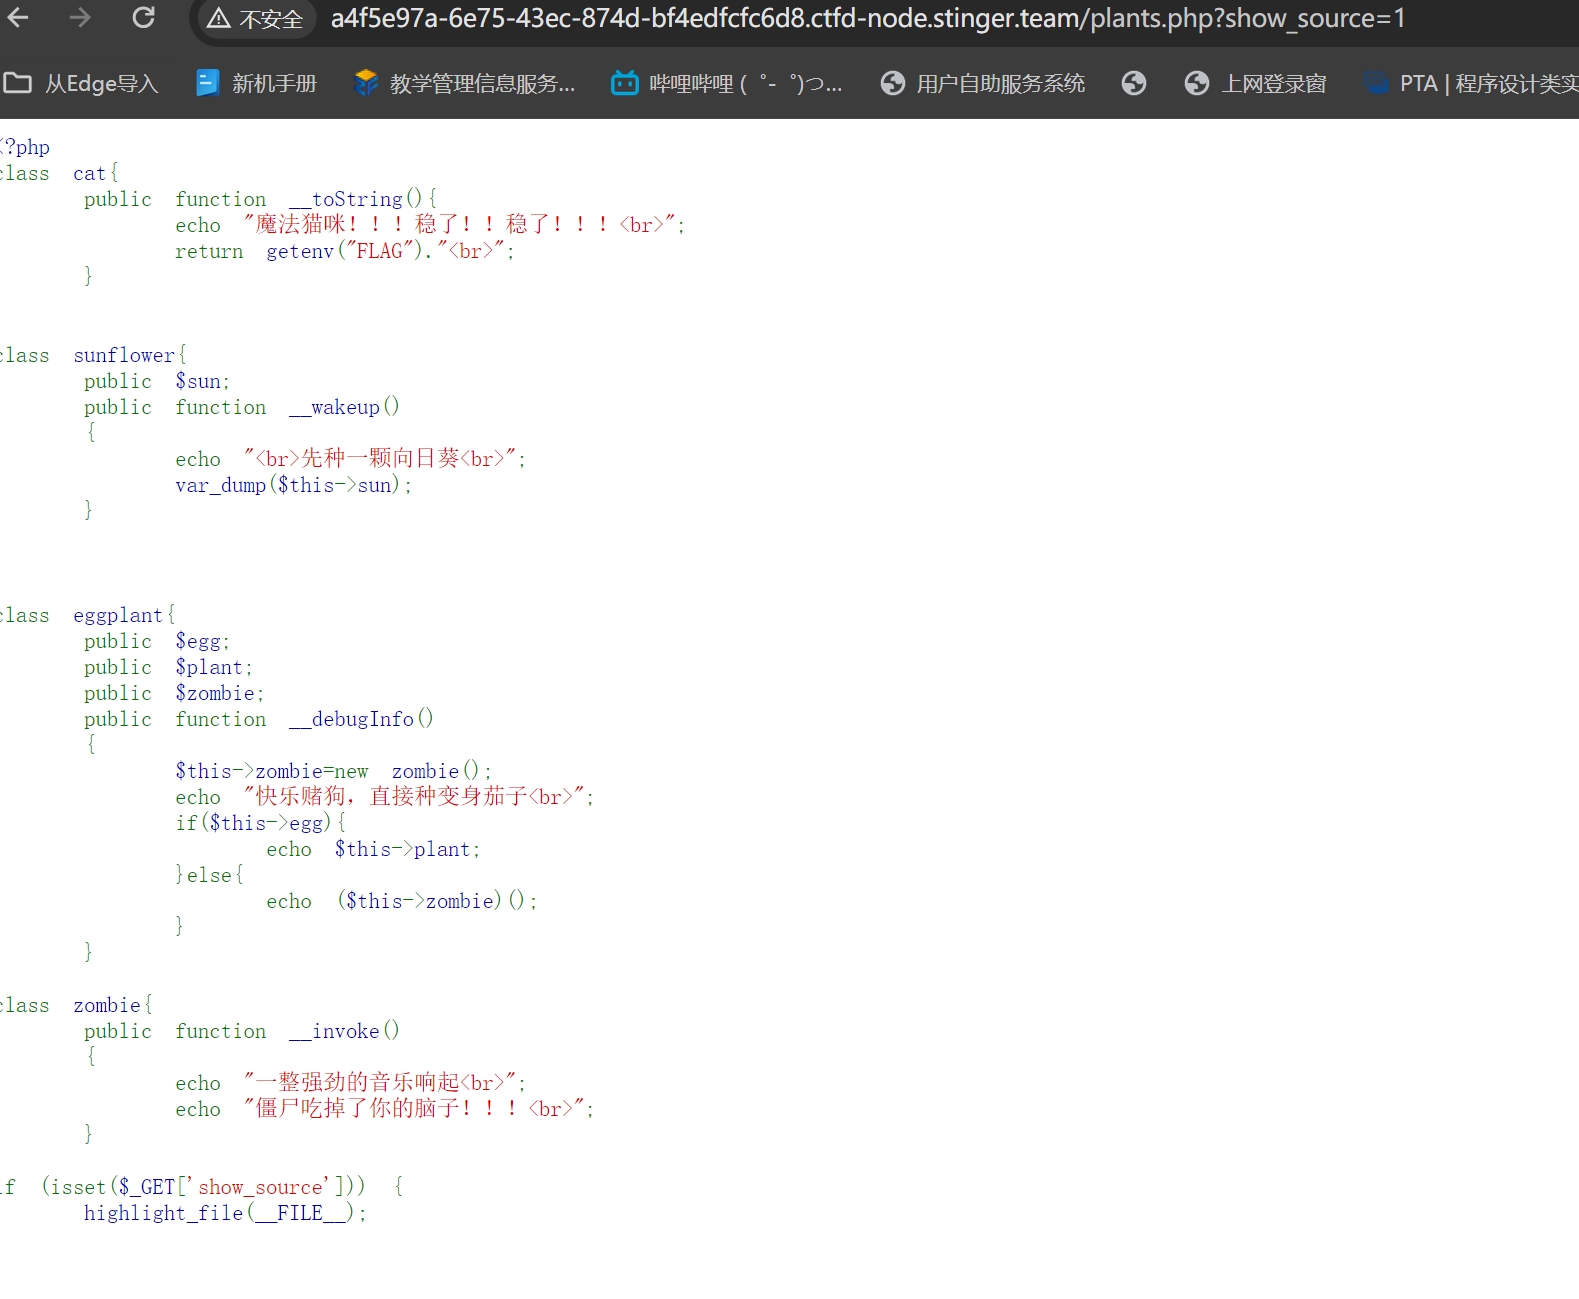Open the 用户自助服务系统 bookmark

tap(982, 84)
